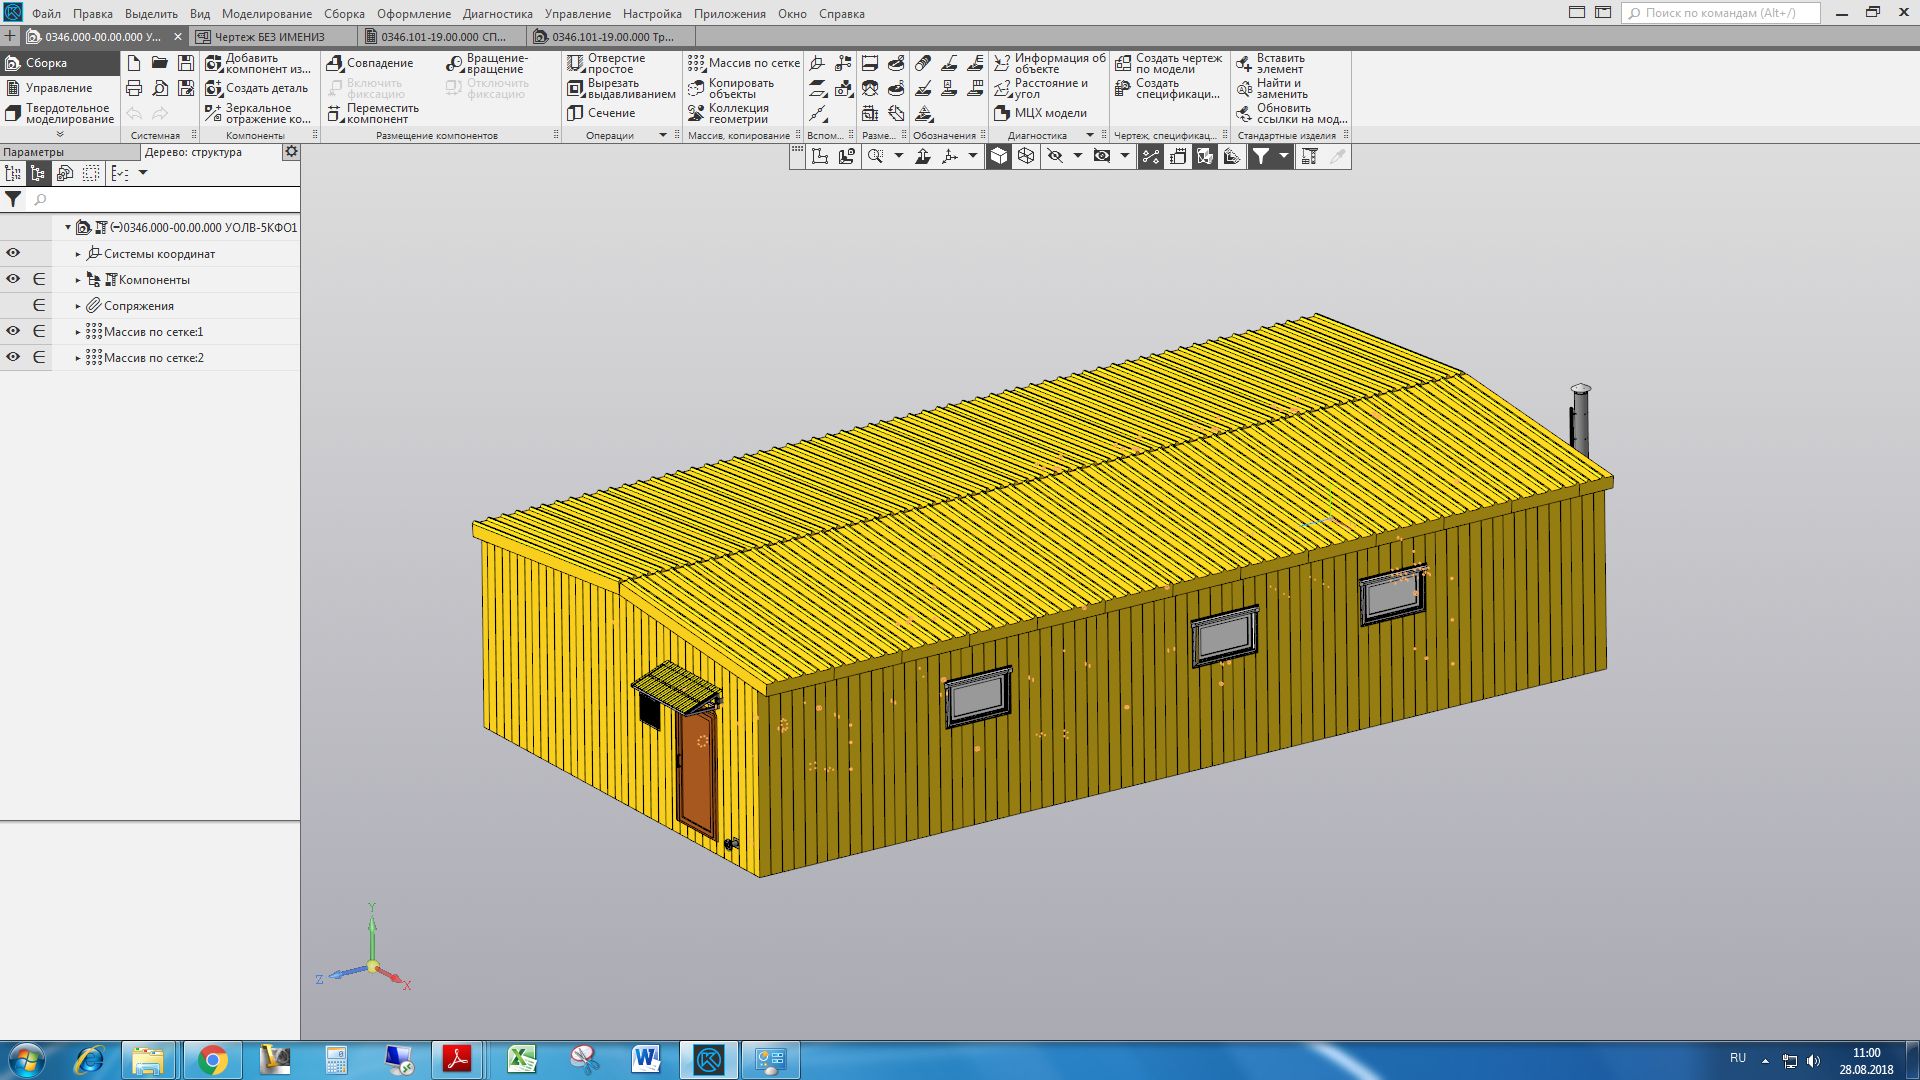This screenshot has height=1080, width=1920.
Task: Click the tree settings gear icon
Action: click(291, 152)
